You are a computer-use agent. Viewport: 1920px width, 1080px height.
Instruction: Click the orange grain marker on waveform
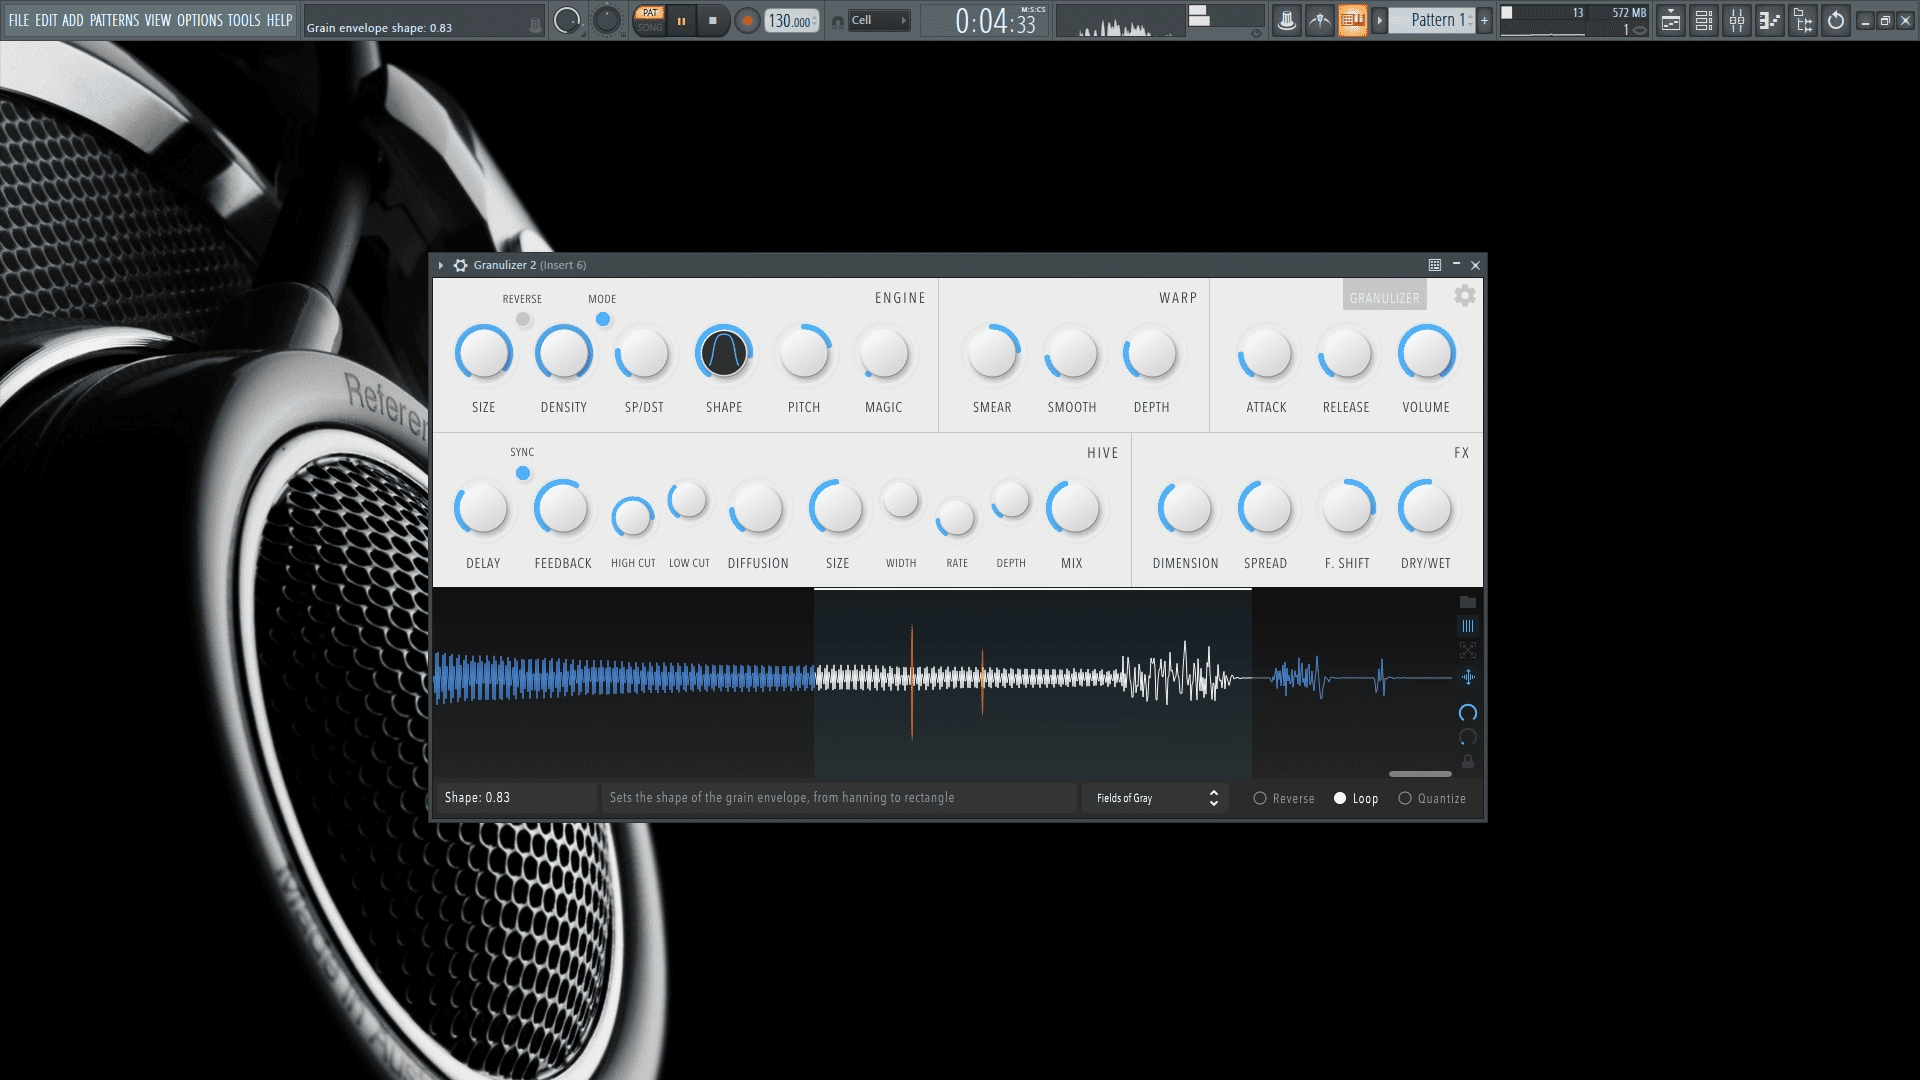click(x=911, y=681)
